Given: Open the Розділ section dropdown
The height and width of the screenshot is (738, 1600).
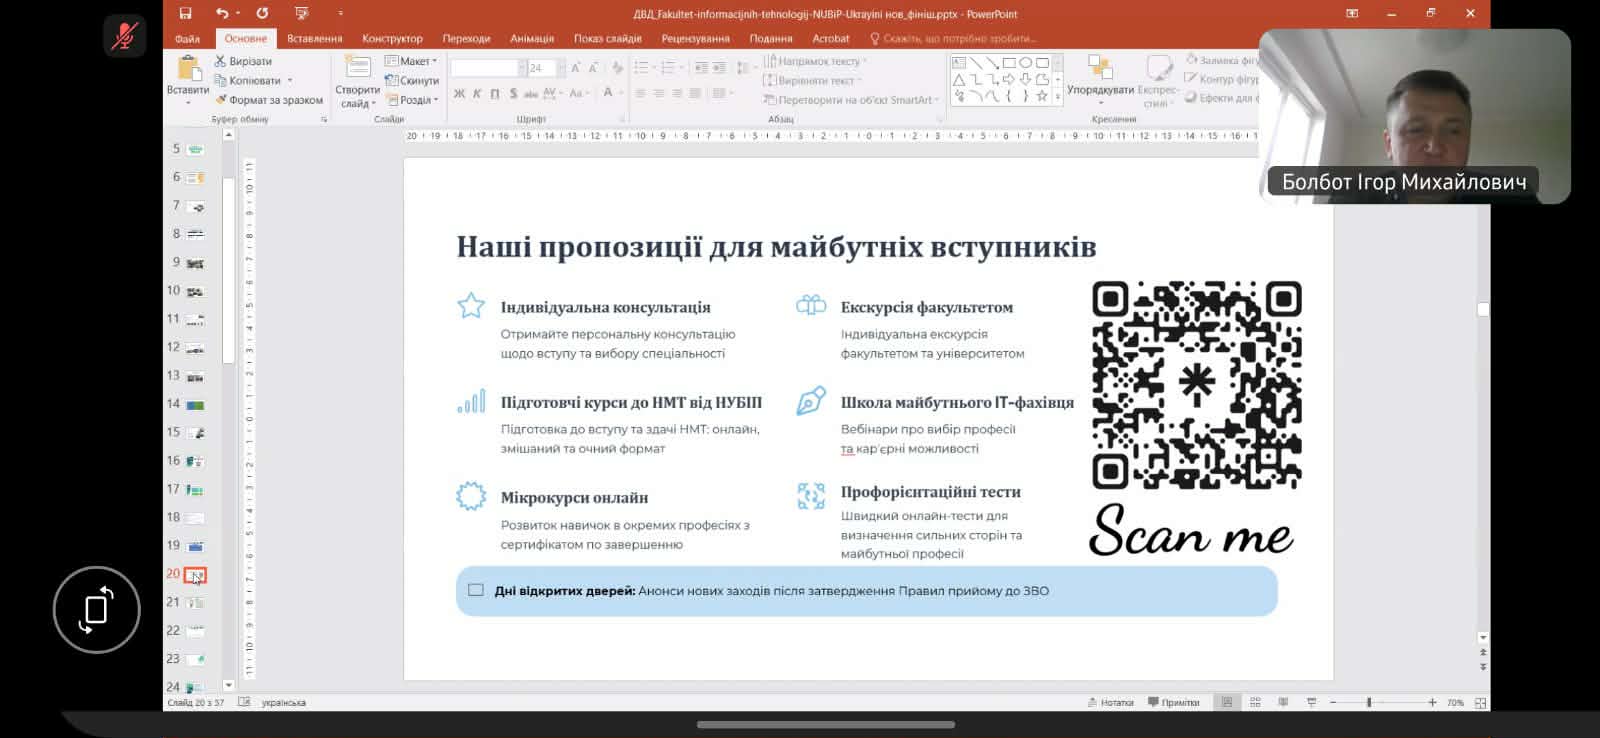Looking at the screenshot, I should pos(412,100).
